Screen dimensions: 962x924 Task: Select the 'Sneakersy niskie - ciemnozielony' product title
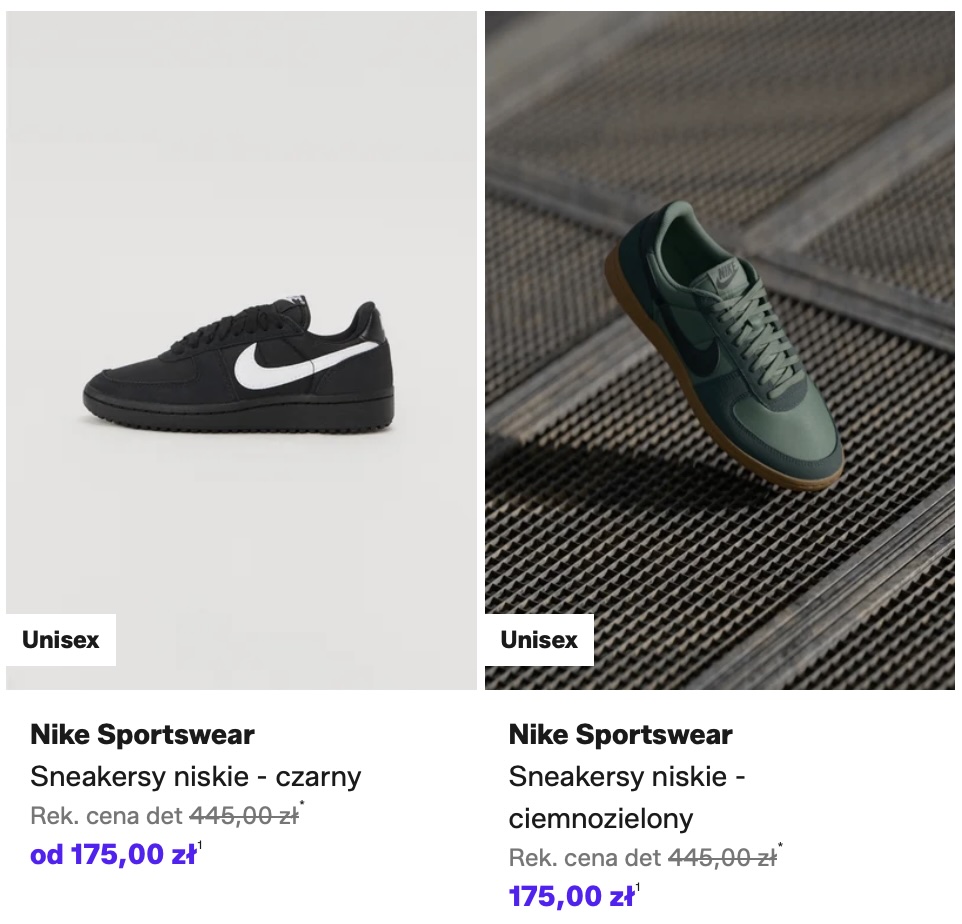pos(627,797)
